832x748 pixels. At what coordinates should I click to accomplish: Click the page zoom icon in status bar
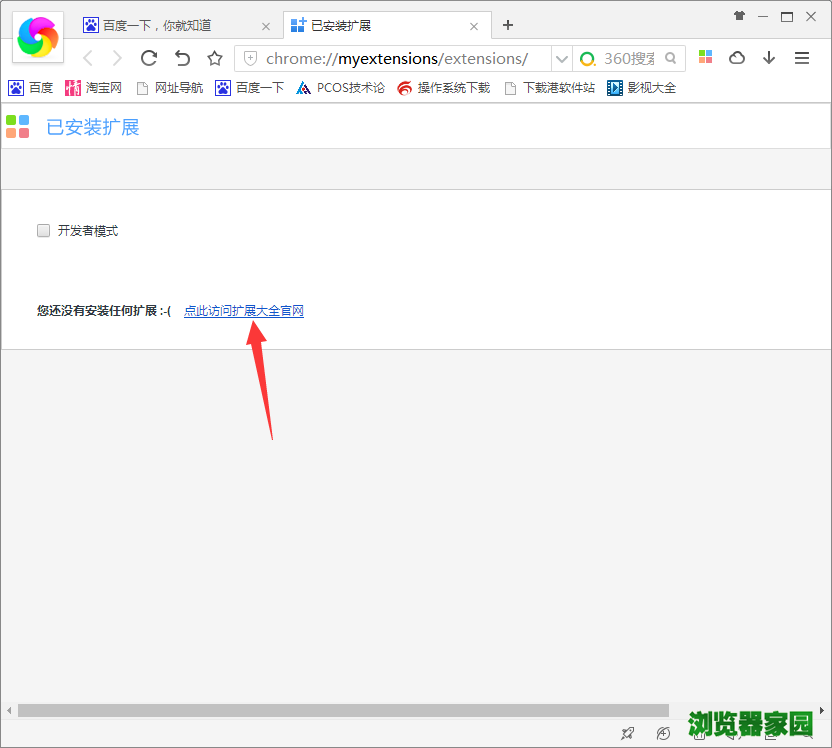[x=664, y=733]
